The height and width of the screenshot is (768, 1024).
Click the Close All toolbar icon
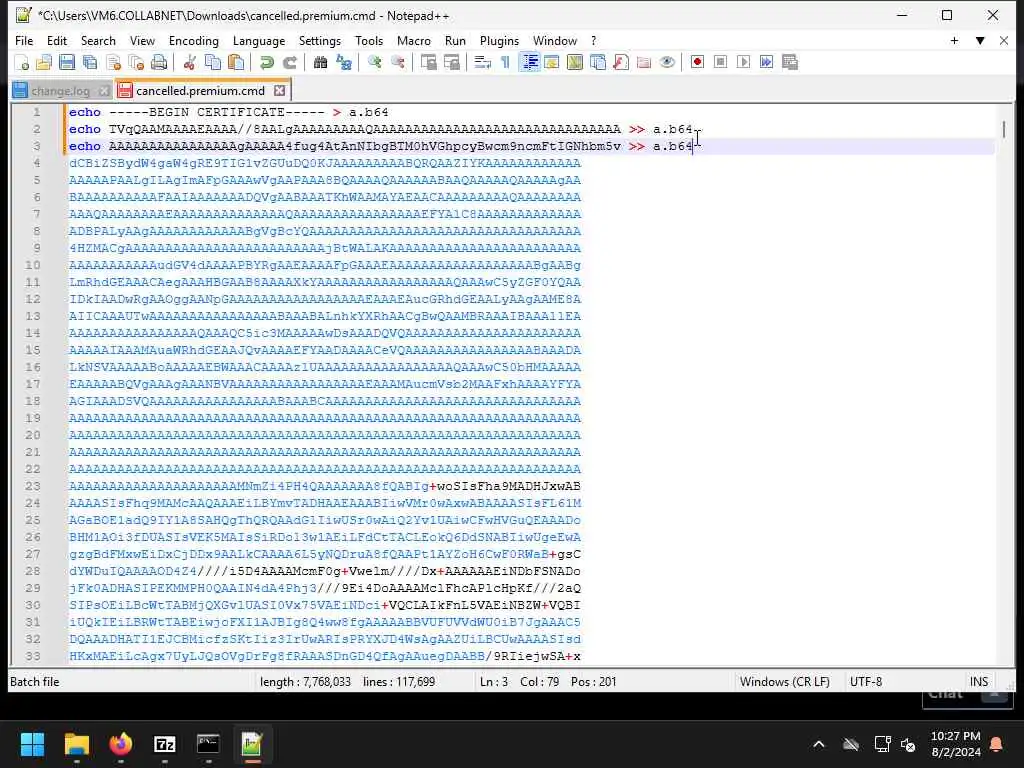pos(136,62)
